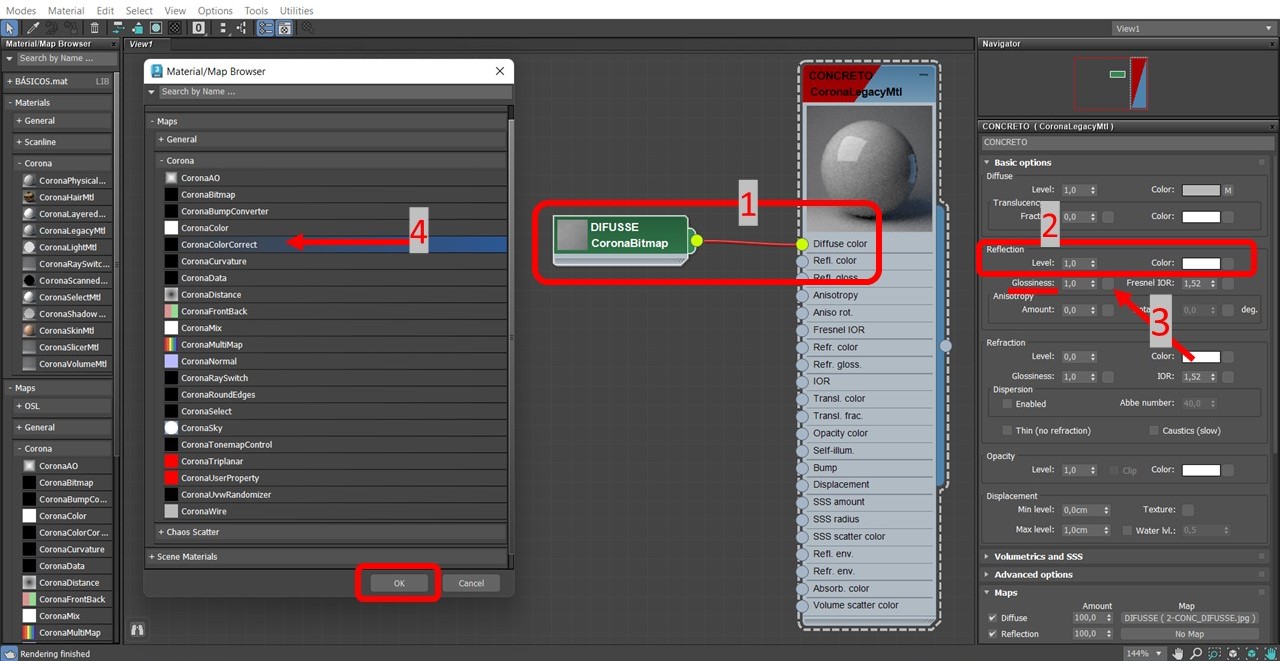Click the magnifier Zoom tool in the status bar
Screen dimensions: 1280x661
(x=1196, y=653)
